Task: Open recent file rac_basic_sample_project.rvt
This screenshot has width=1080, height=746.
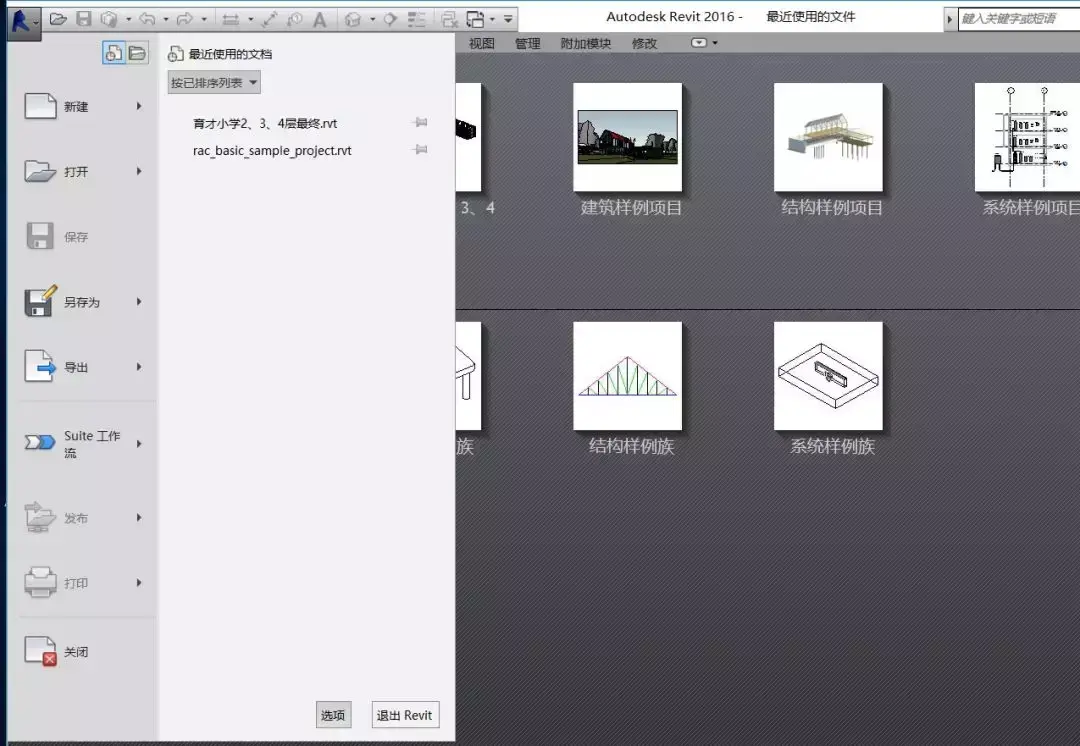Action: (x=272, y=150)
